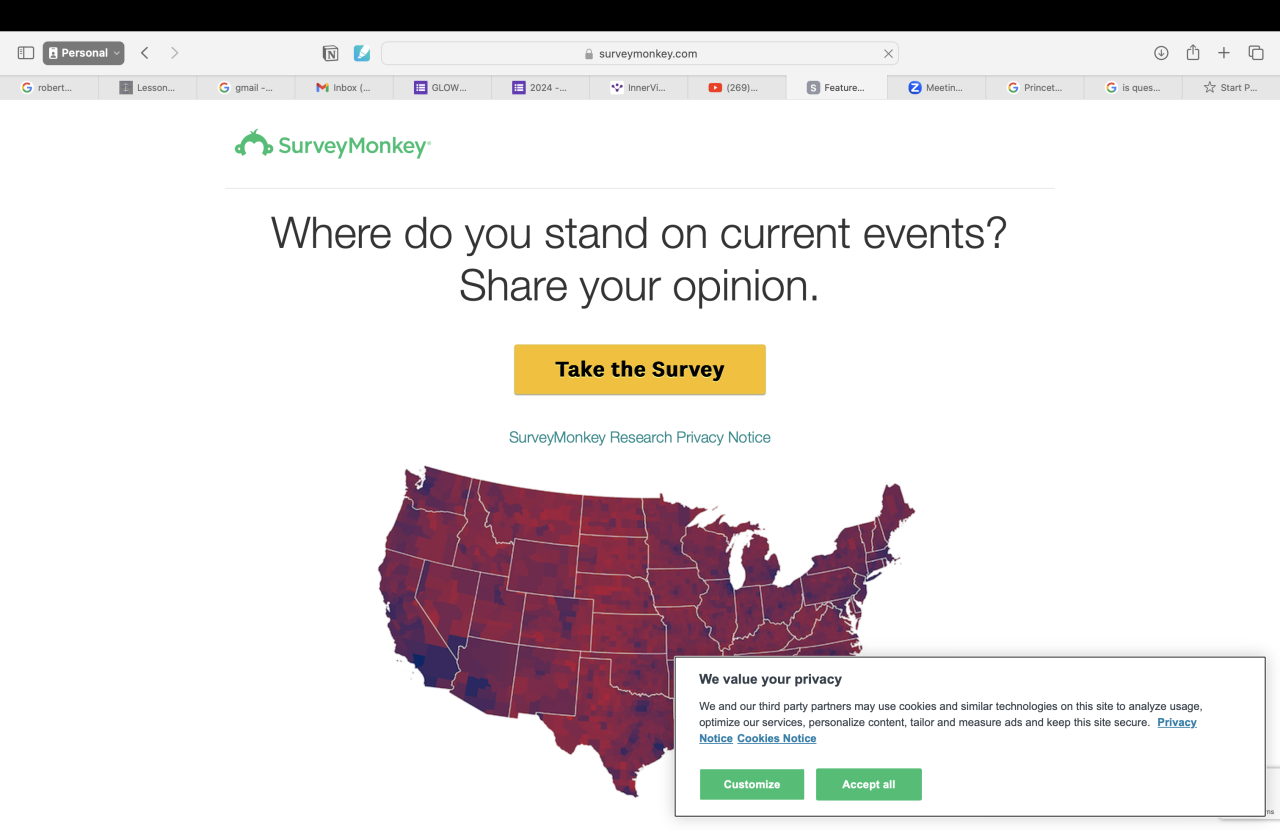The height and width of the screenshot is (831, 1280).
Task: Accept all cookies
Action: coord(868,784)
